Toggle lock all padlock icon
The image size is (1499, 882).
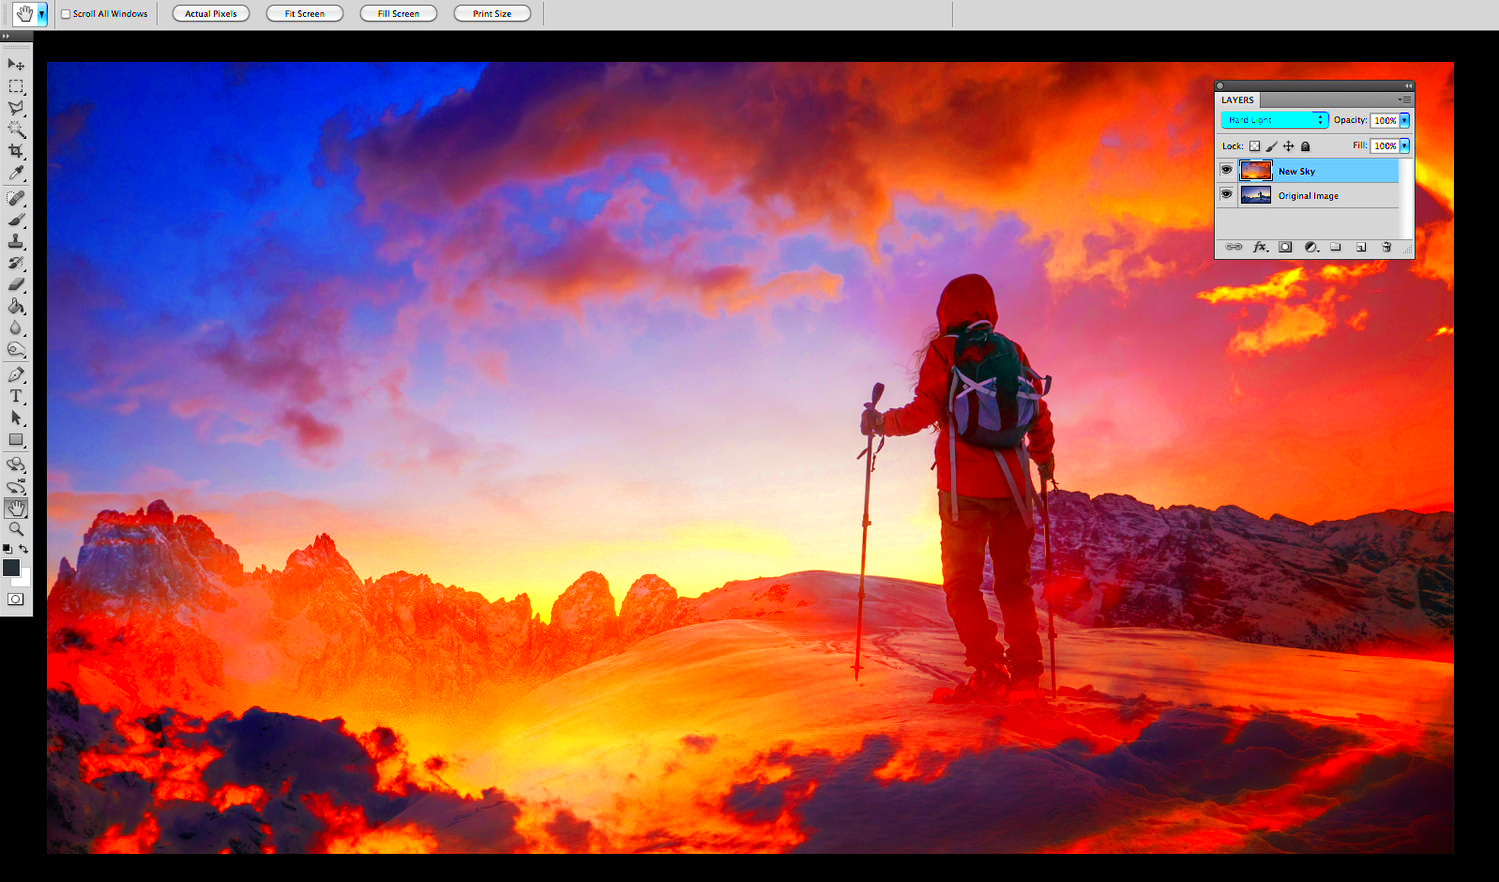click(x=1305, y=146)
